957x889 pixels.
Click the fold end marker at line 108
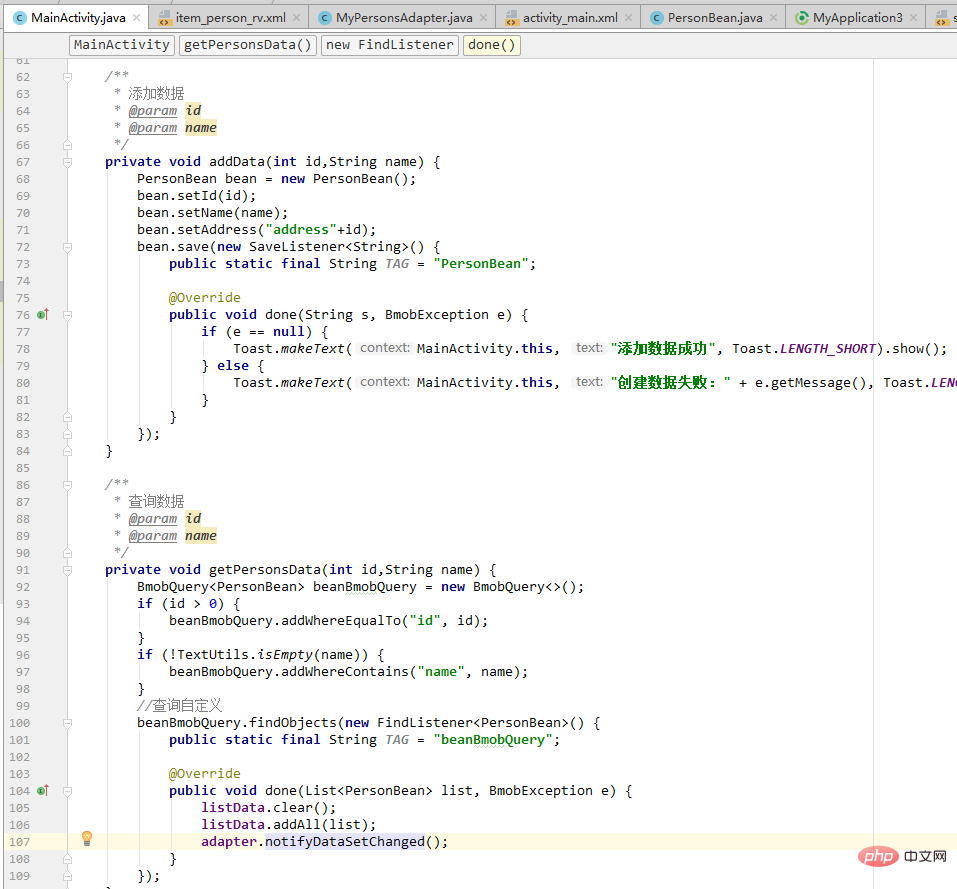click(x=68, y=858)
